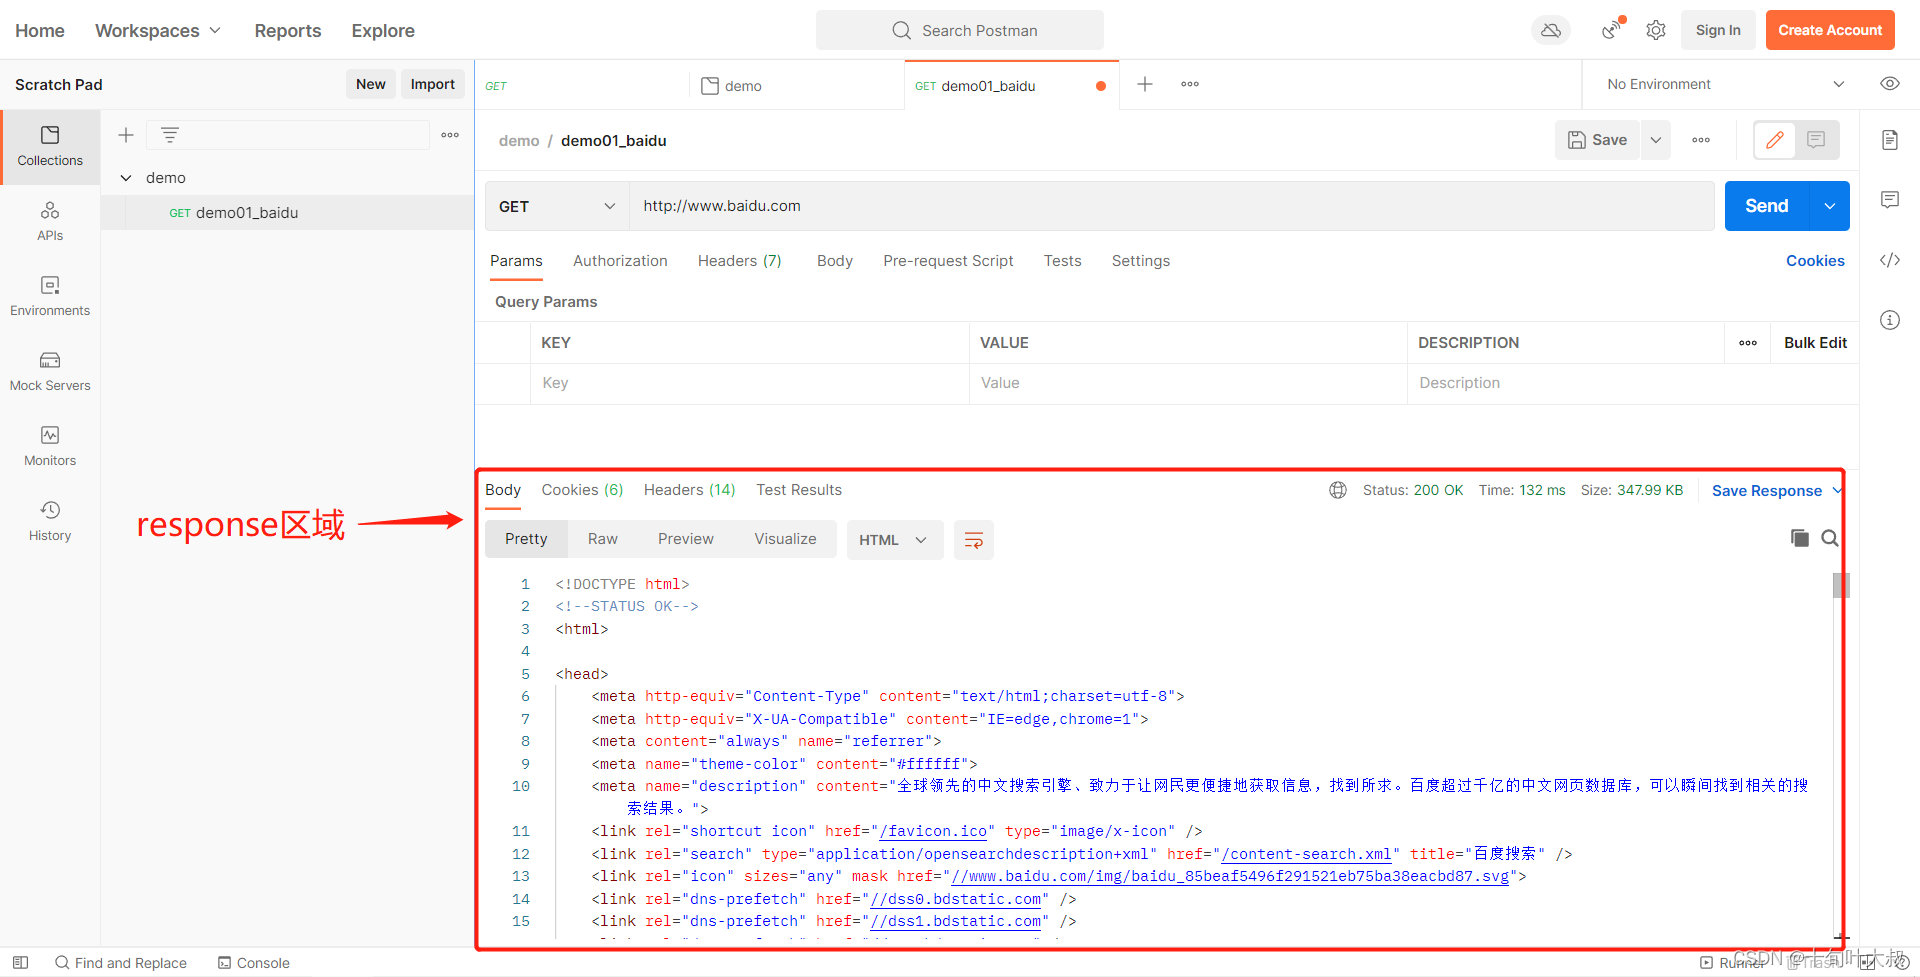Switch to edit mode pencil button
This screenshot has height=977, width=1920.
1775,140
